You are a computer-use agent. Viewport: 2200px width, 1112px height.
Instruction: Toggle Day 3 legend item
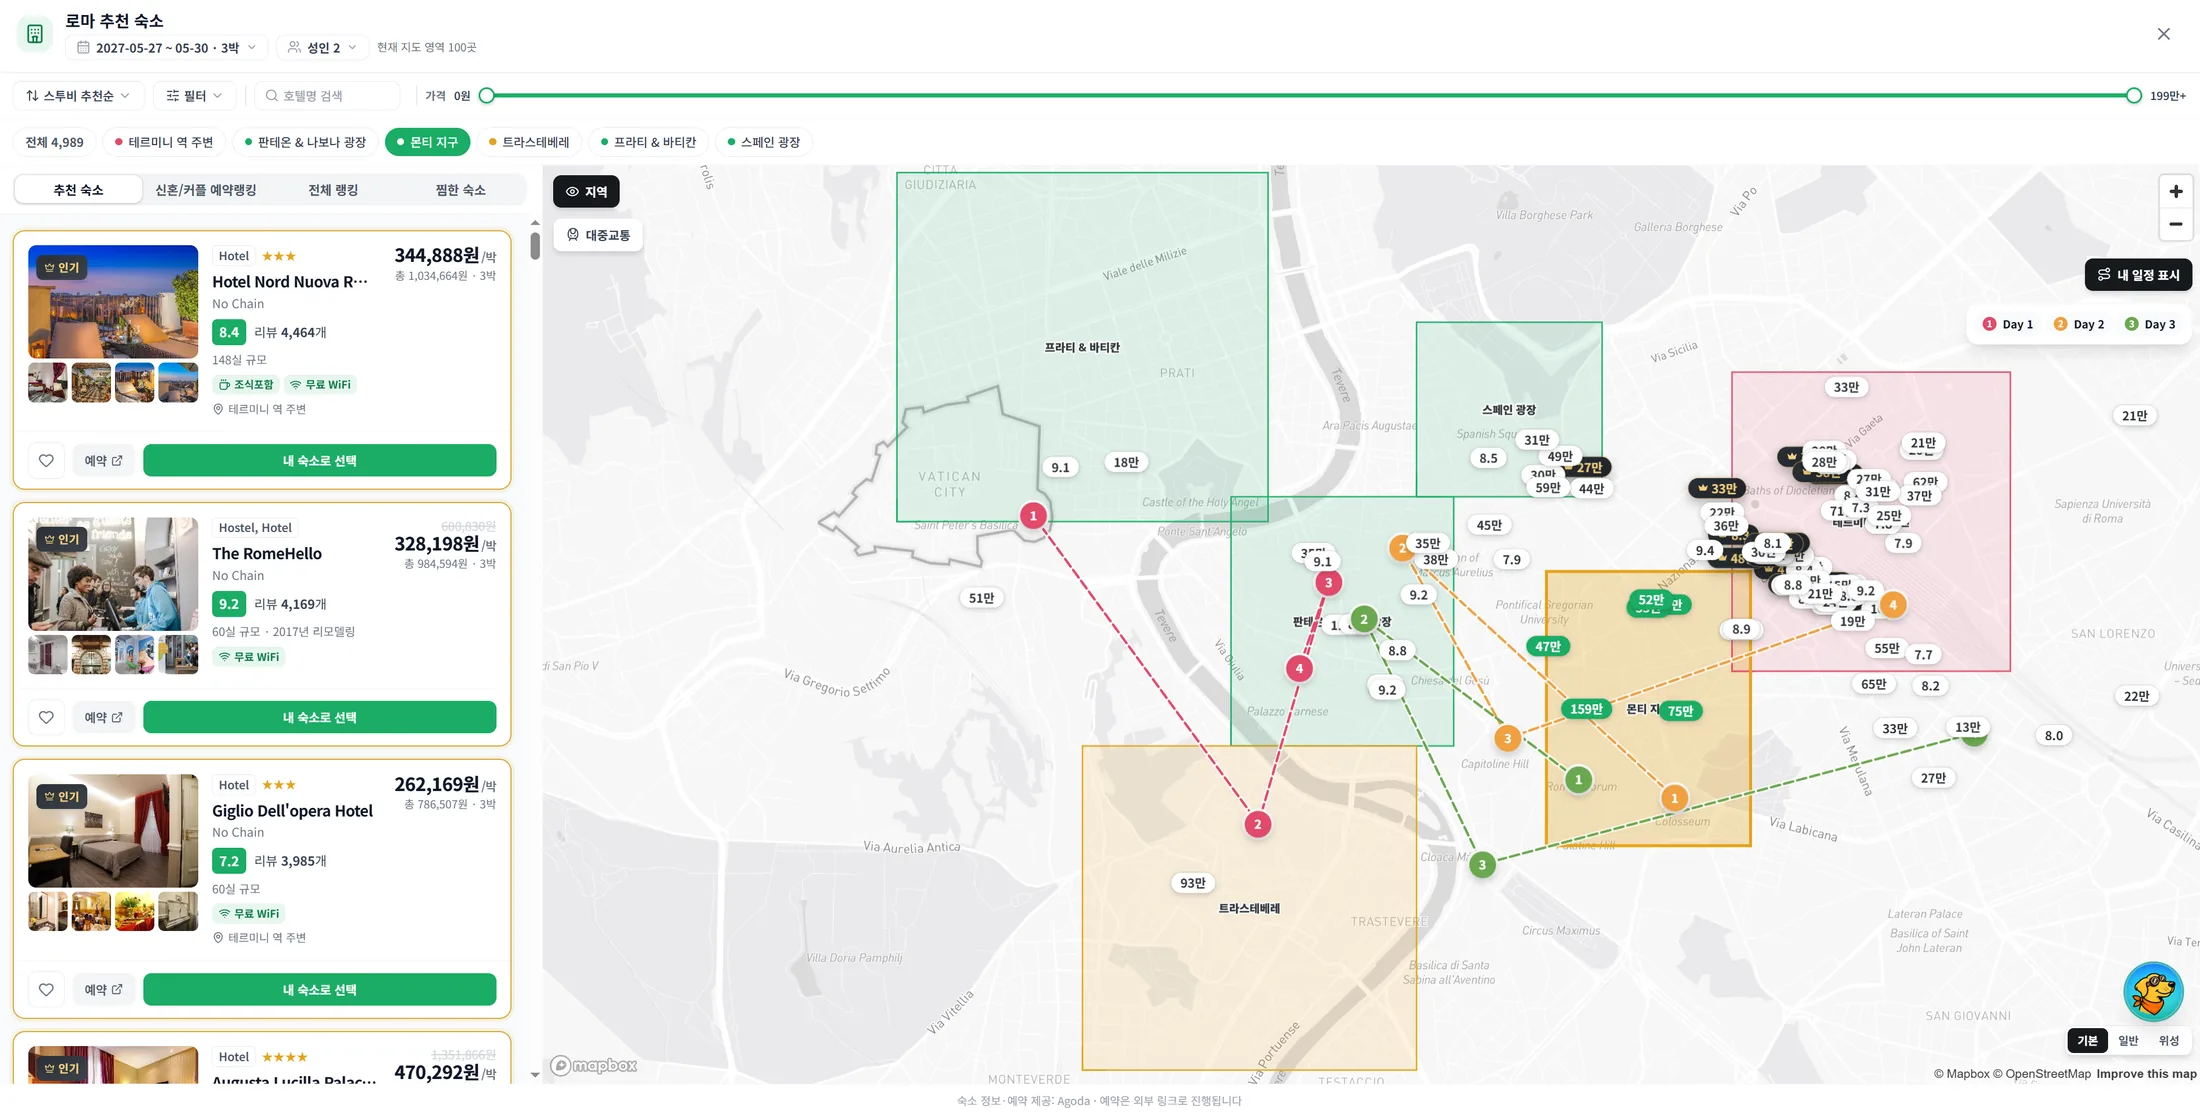tap(2150, 324)
